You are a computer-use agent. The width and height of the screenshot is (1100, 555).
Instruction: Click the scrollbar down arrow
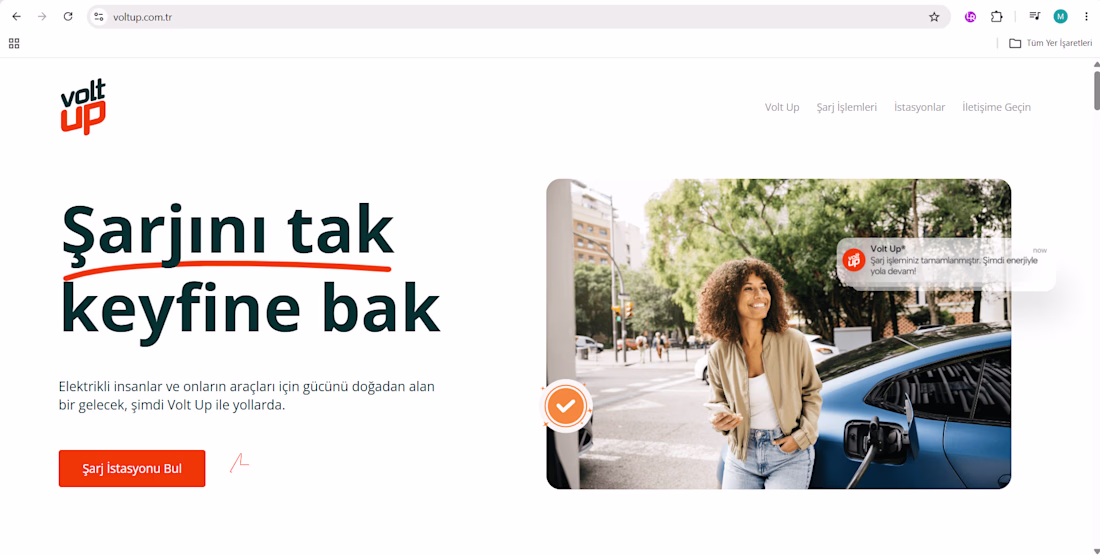1096,551
